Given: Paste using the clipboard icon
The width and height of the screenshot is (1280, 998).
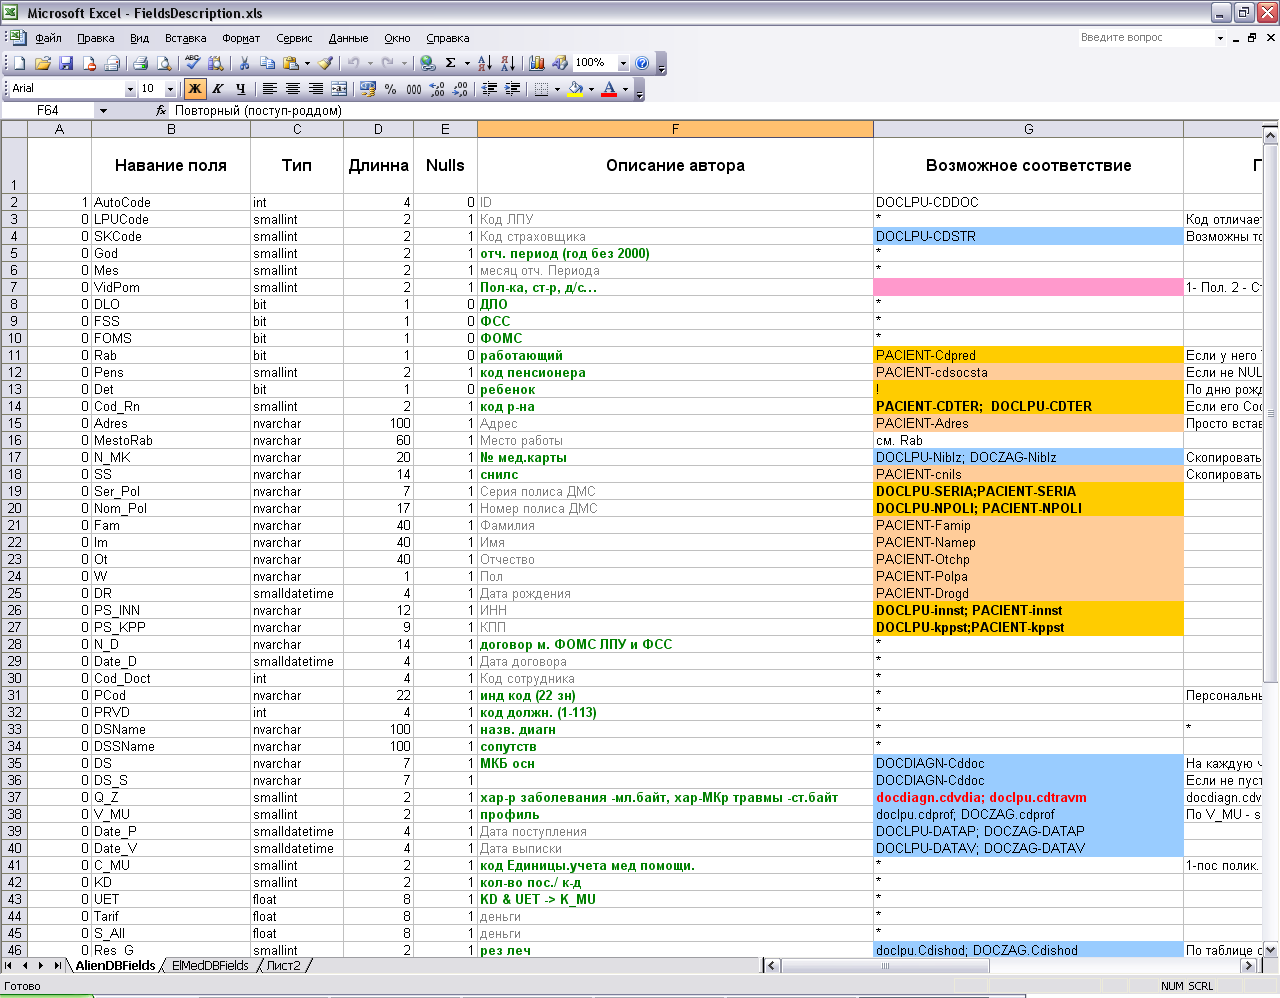Looking at the screenshot, I should [290, 63].
